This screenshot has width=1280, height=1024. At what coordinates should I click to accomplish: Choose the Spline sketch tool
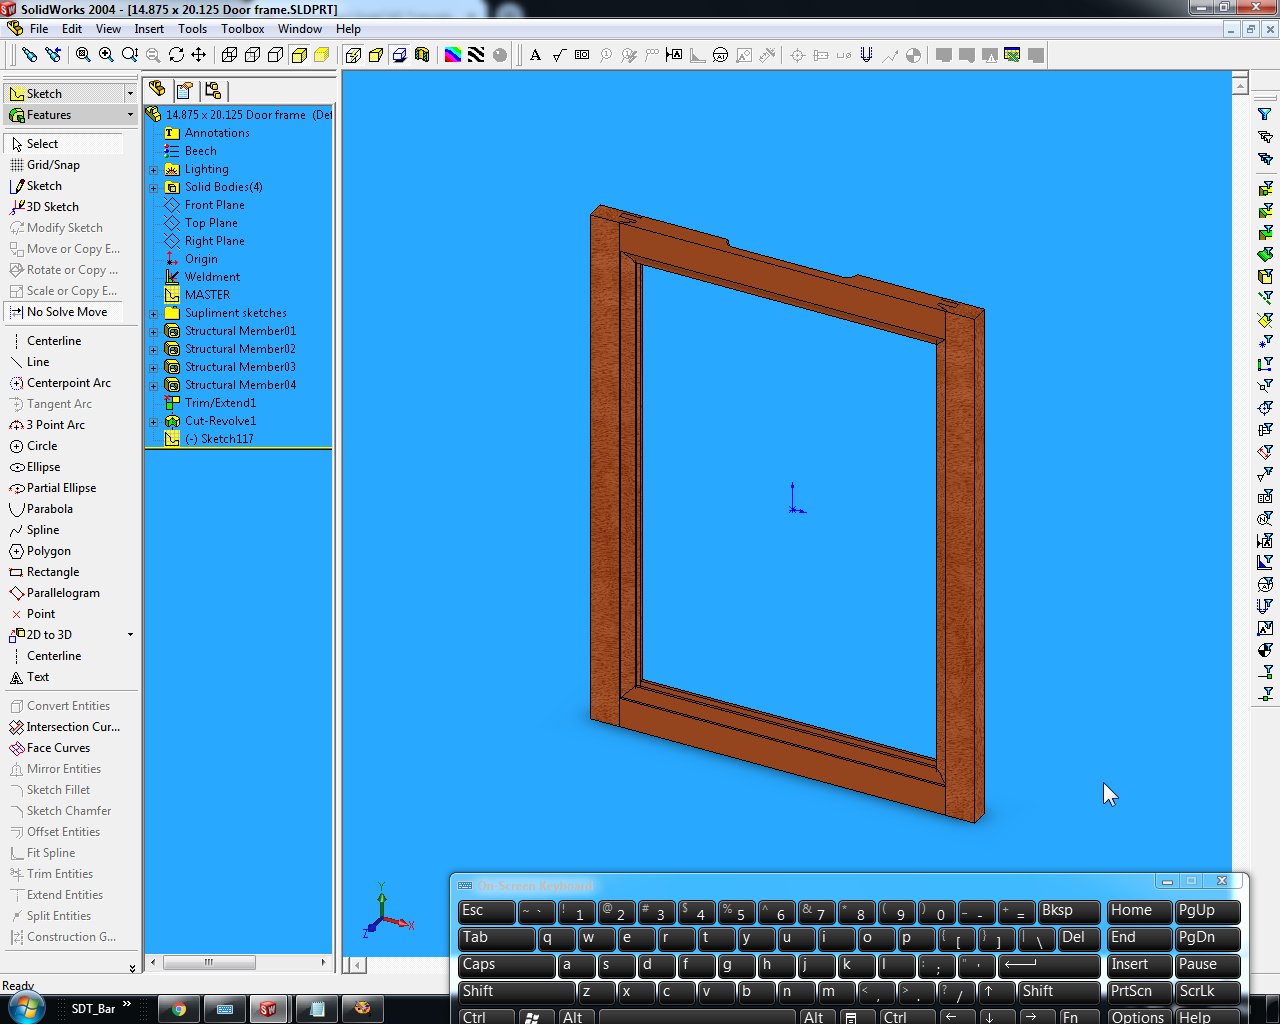pos(42,530)
